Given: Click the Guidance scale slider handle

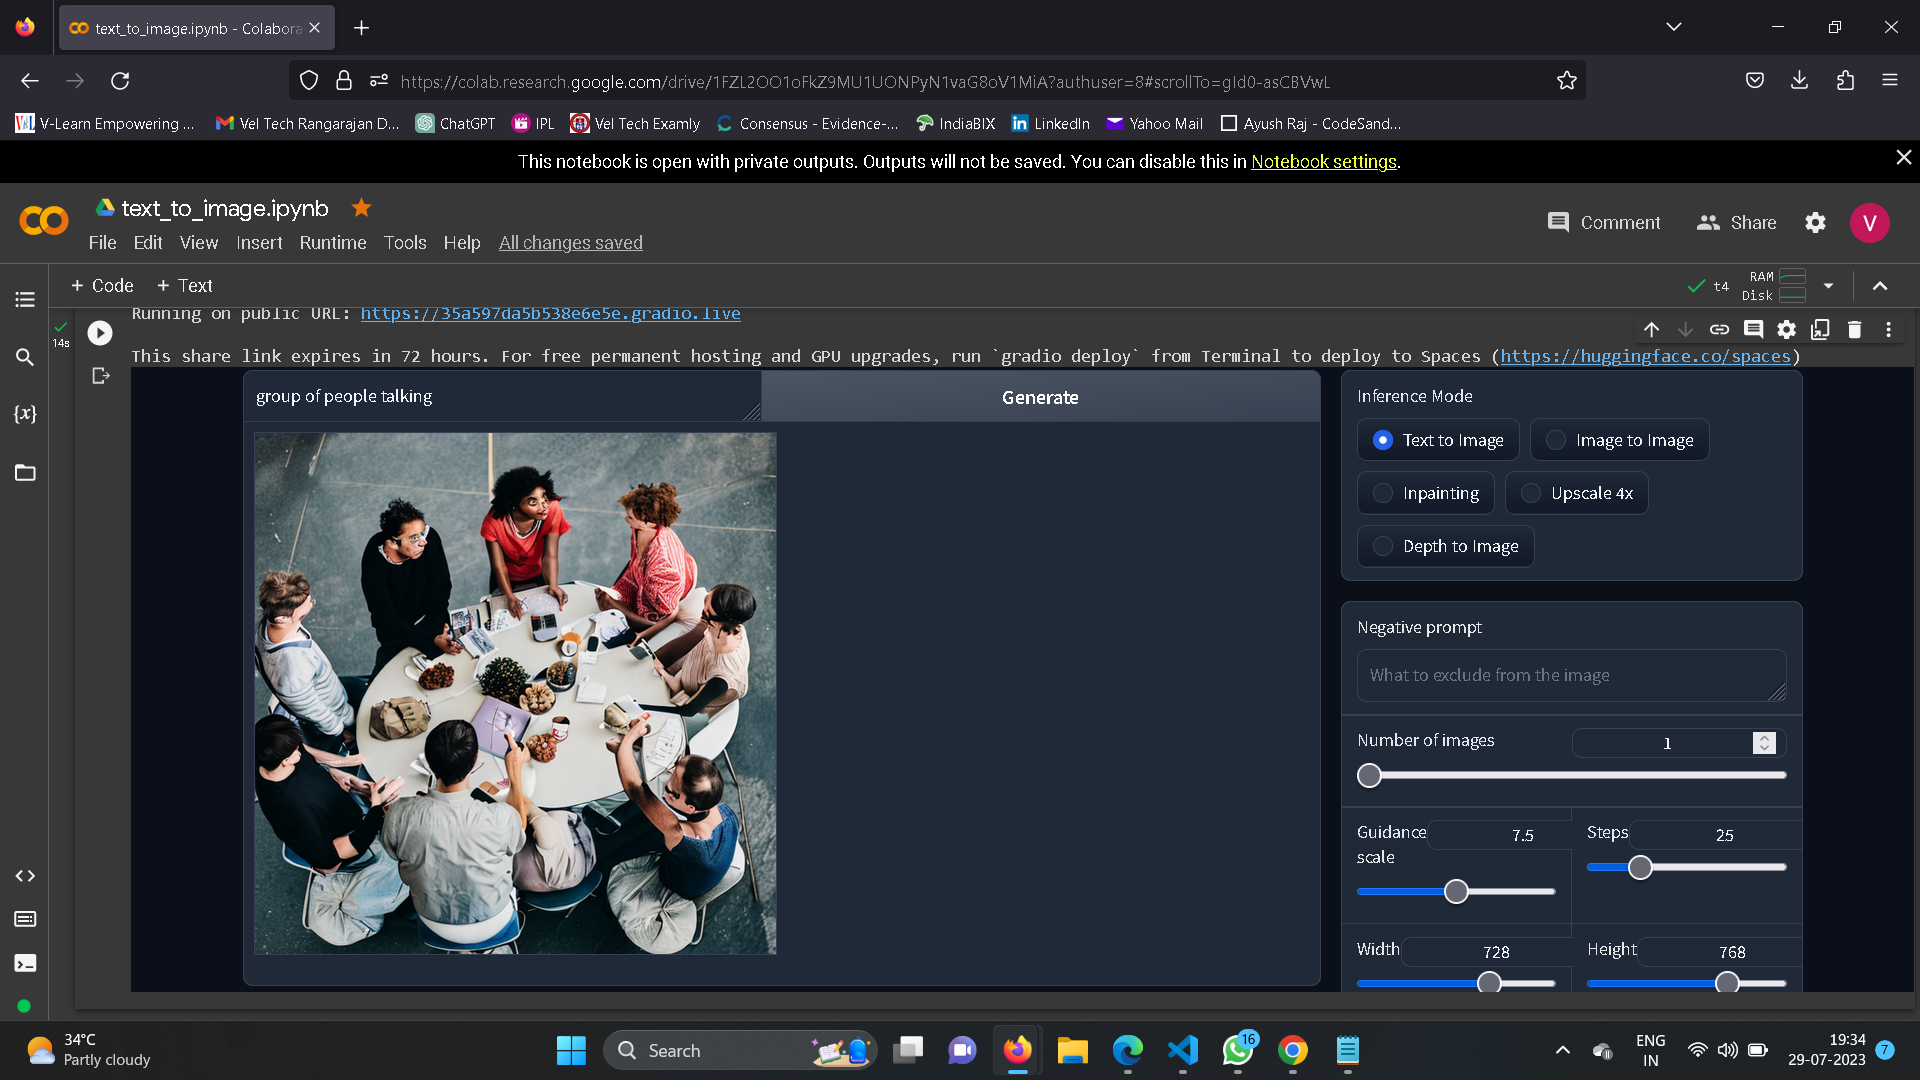Looking at the screenshot, I should coord(1456,891).
